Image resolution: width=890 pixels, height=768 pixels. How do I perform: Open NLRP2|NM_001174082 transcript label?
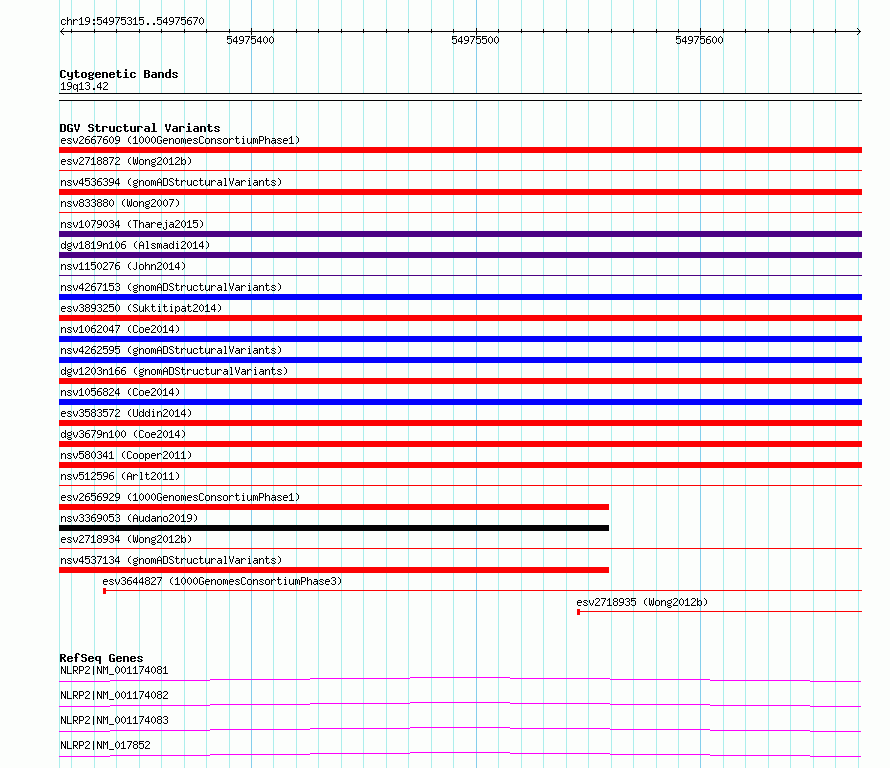[x=114, y=695]
